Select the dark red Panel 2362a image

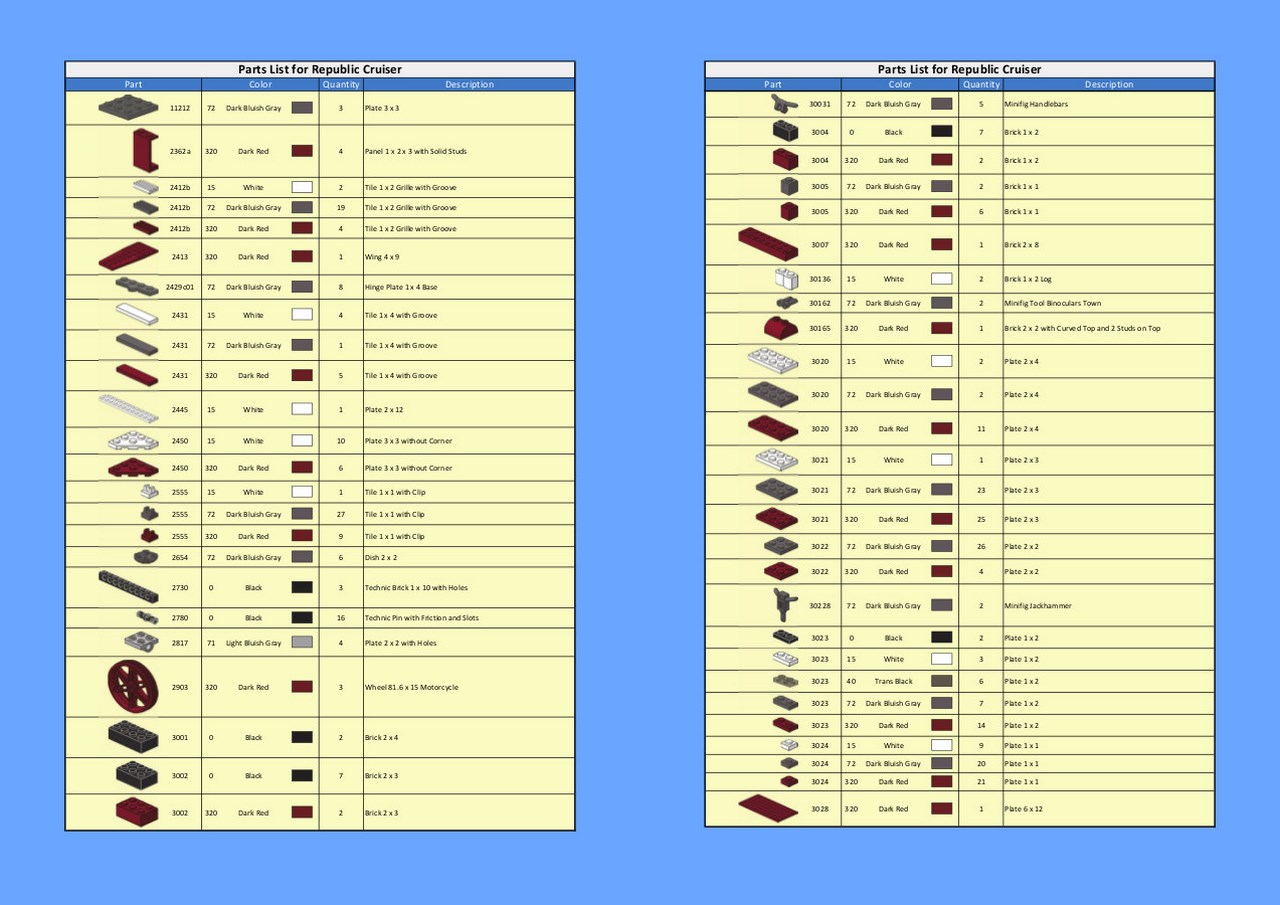pos(146,151)
